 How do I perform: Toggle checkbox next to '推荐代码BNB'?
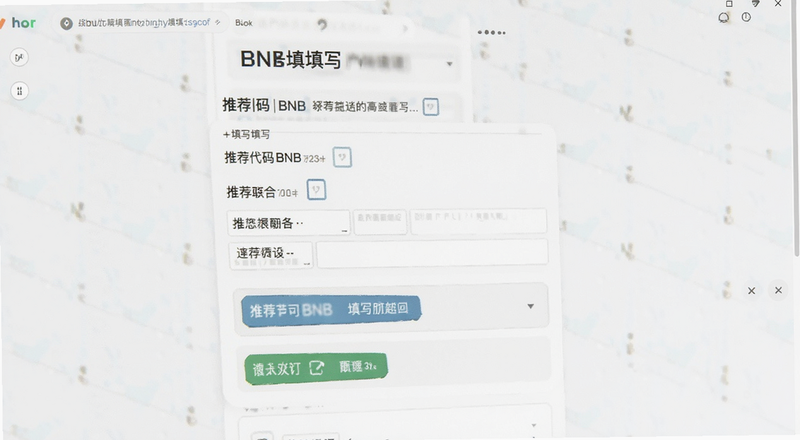(x=342, y=157)
